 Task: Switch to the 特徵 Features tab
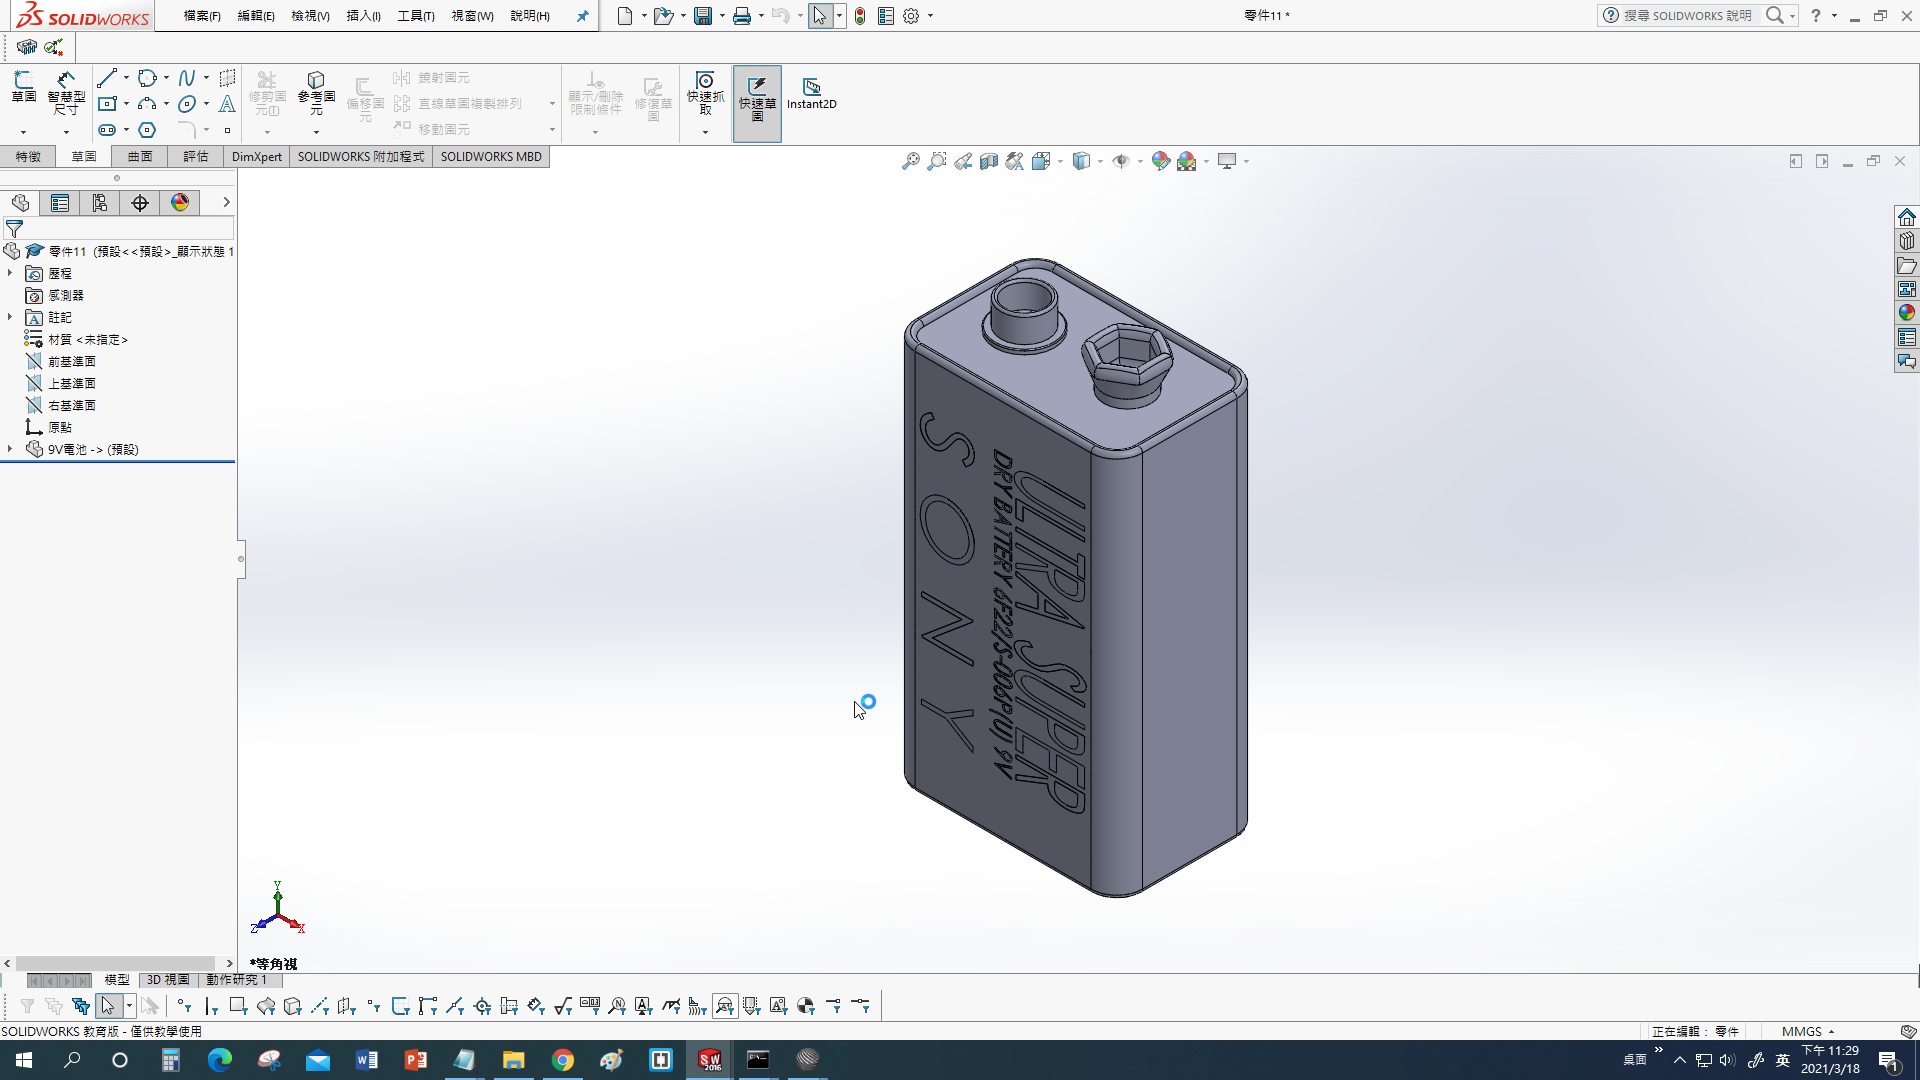[x=28, y=157]
